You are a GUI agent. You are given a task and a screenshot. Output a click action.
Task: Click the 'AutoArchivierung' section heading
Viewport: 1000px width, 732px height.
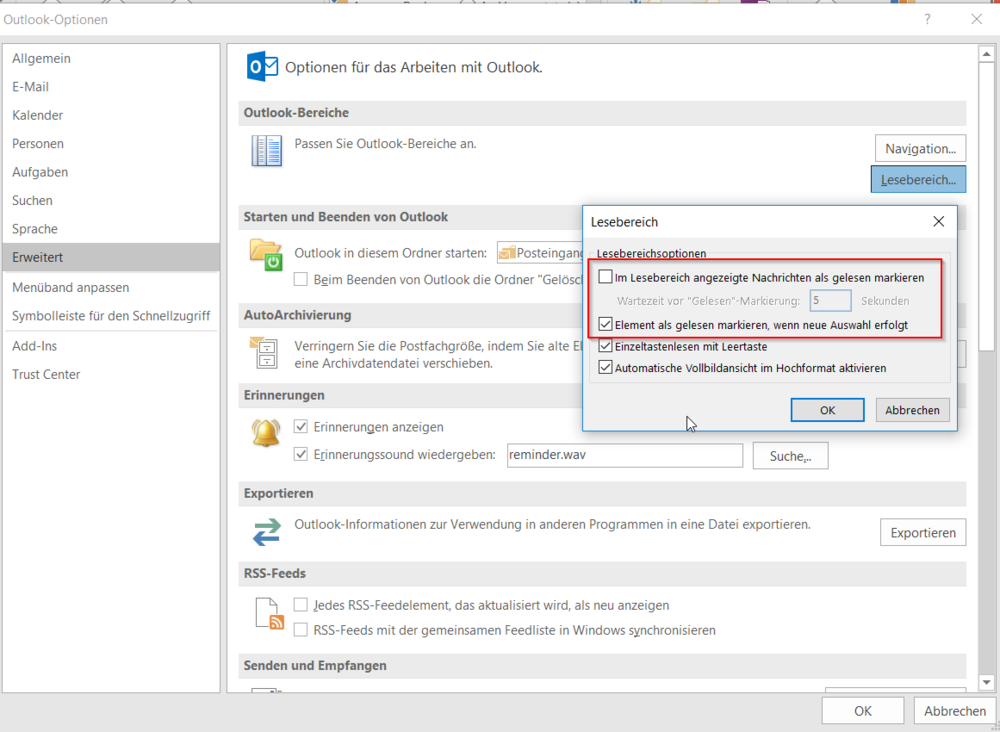(x=297, y=315)
